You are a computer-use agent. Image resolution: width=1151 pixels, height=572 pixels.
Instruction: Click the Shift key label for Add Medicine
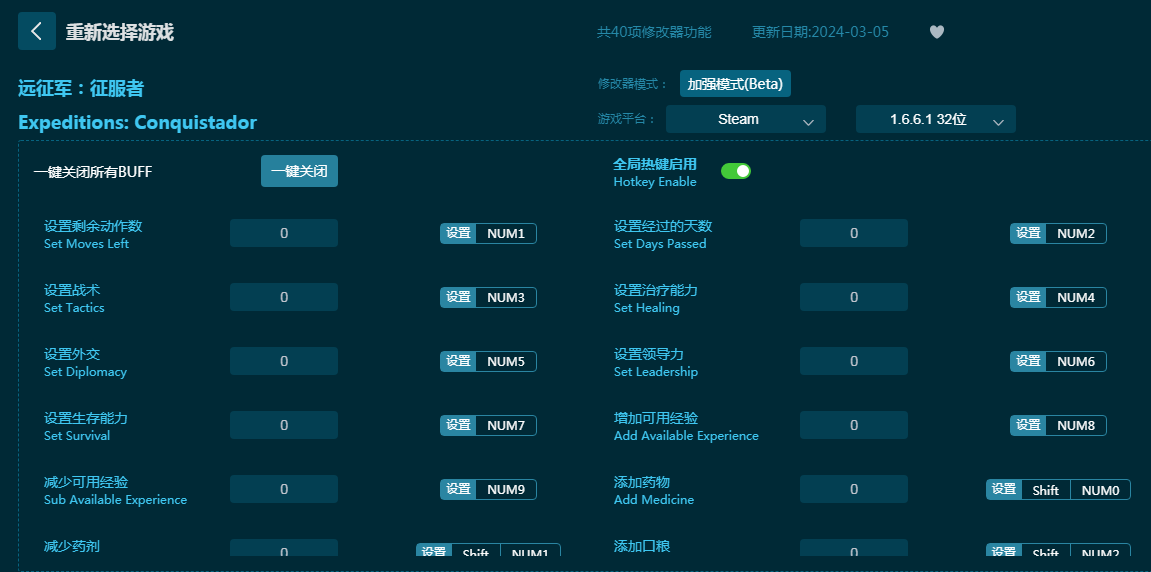click(1045, 489)
